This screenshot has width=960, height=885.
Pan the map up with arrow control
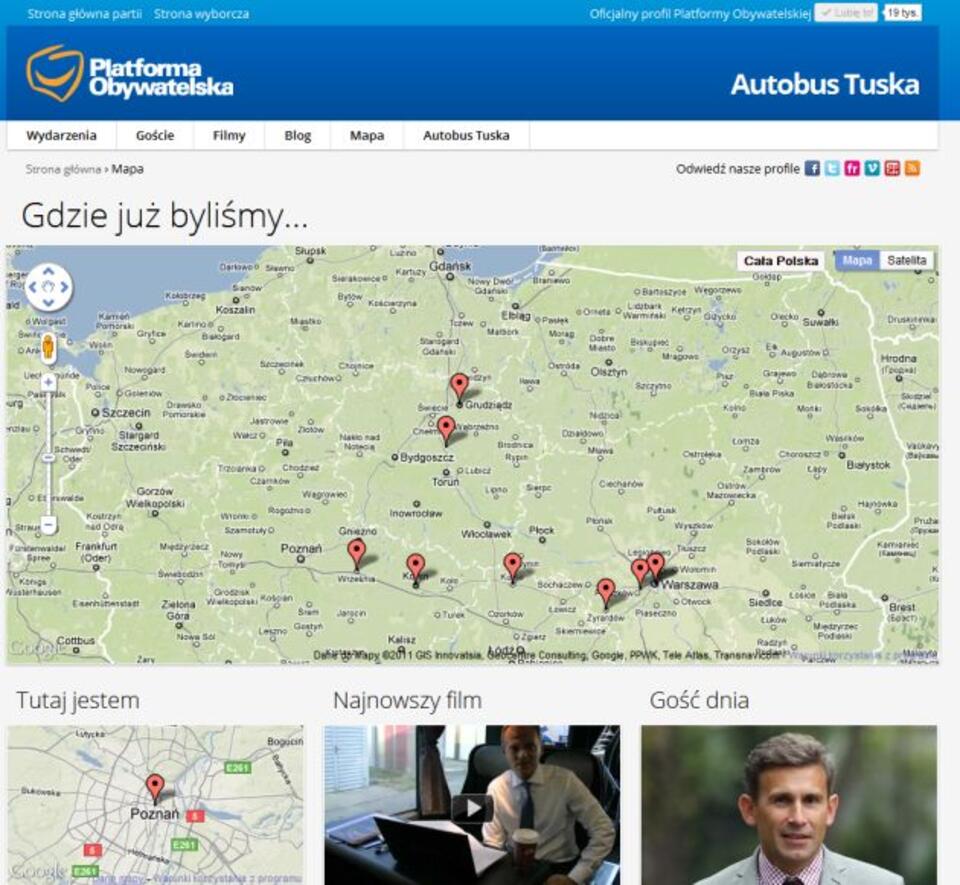(x=48, y=271)
